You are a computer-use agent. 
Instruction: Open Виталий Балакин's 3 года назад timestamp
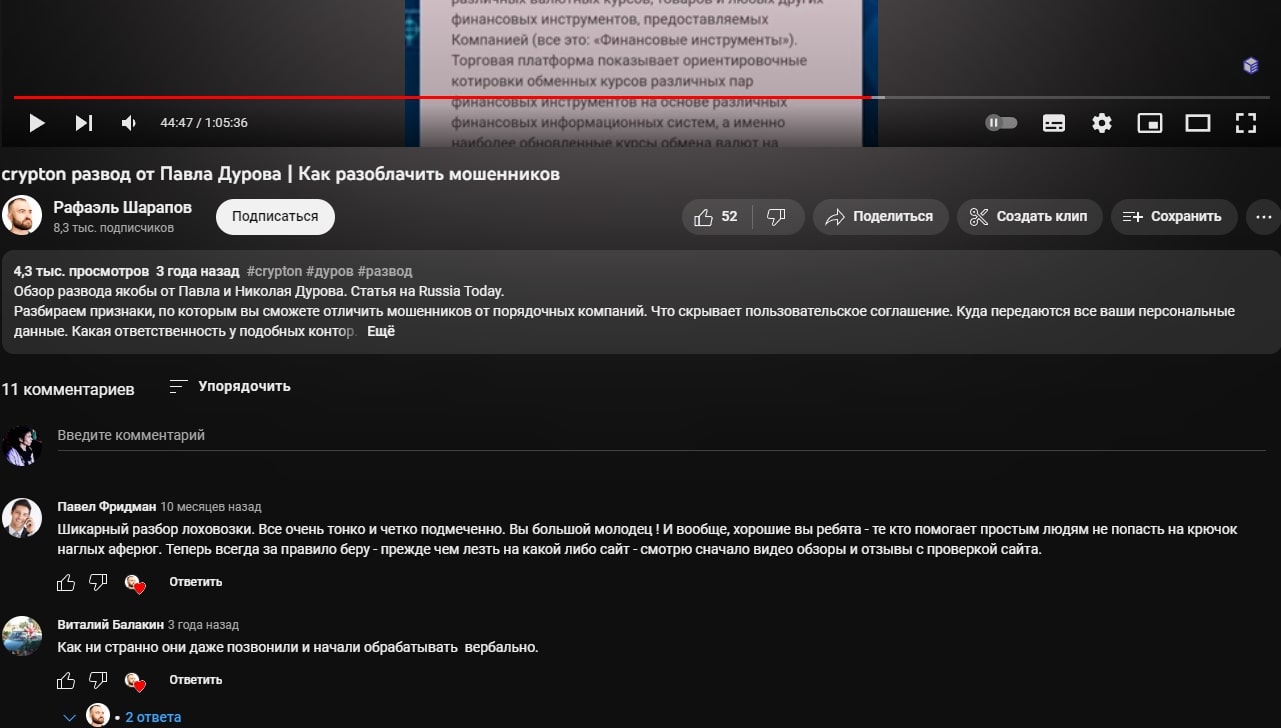pos(204,625)
